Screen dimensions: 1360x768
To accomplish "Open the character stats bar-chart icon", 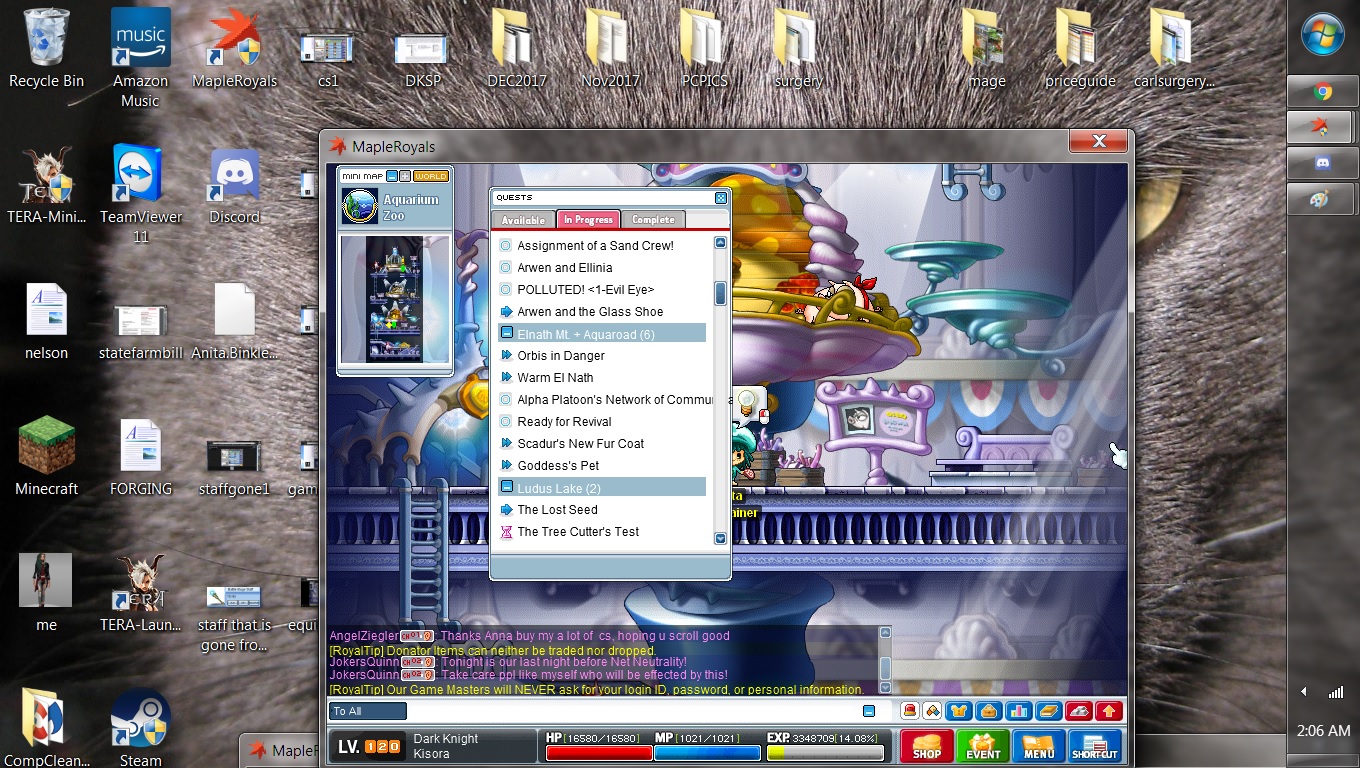I will [1019, 711].
